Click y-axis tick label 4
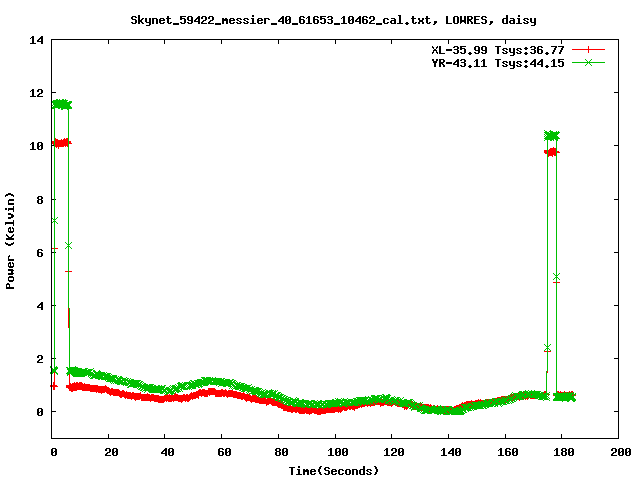Viewport: 640px width, 480px height. [40, 306]
